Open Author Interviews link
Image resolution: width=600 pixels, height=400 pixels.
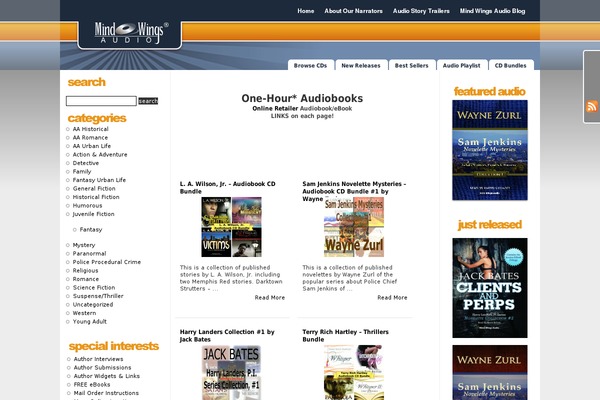pyautogui.click(x=98, y=359)
